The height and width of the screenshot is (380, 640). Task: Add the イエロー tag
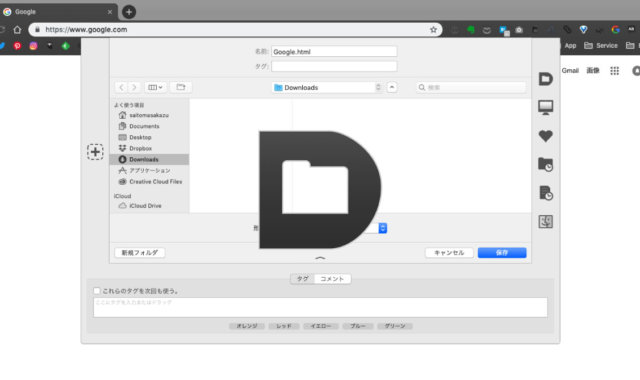pyautogui.click(x=321, y=326)
